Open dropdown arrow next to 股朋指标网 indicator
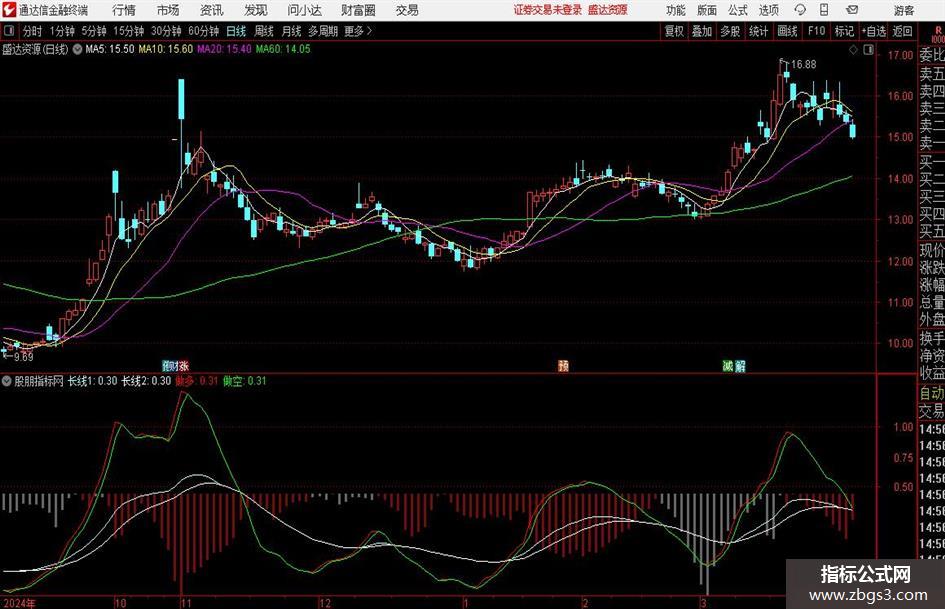The height and width of the screenshot is (609, 945). coord(7,381)
